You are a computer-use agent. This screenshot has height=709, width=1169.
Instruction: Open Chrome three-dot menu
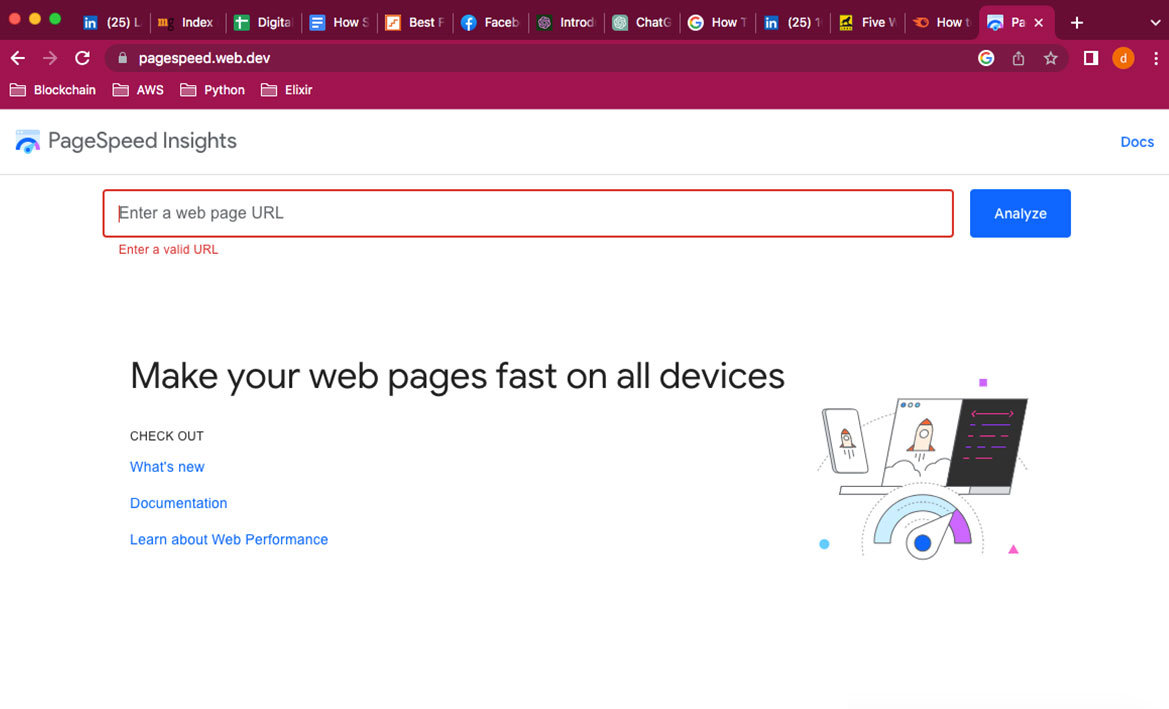[x=1156, y=58]
